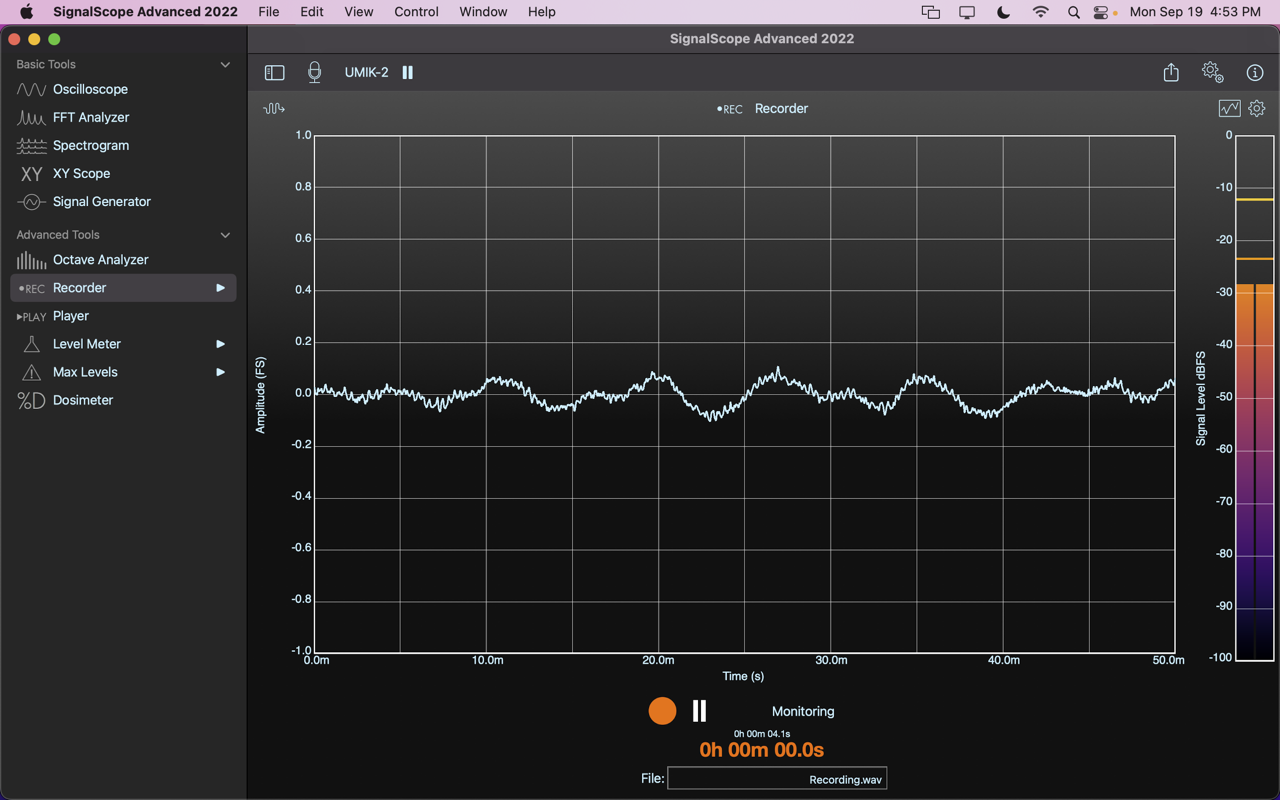Click the 0h 00m 04.1s elapsed time text
The width and height of the screenshot is (1280, 800).
pos(762,733)
